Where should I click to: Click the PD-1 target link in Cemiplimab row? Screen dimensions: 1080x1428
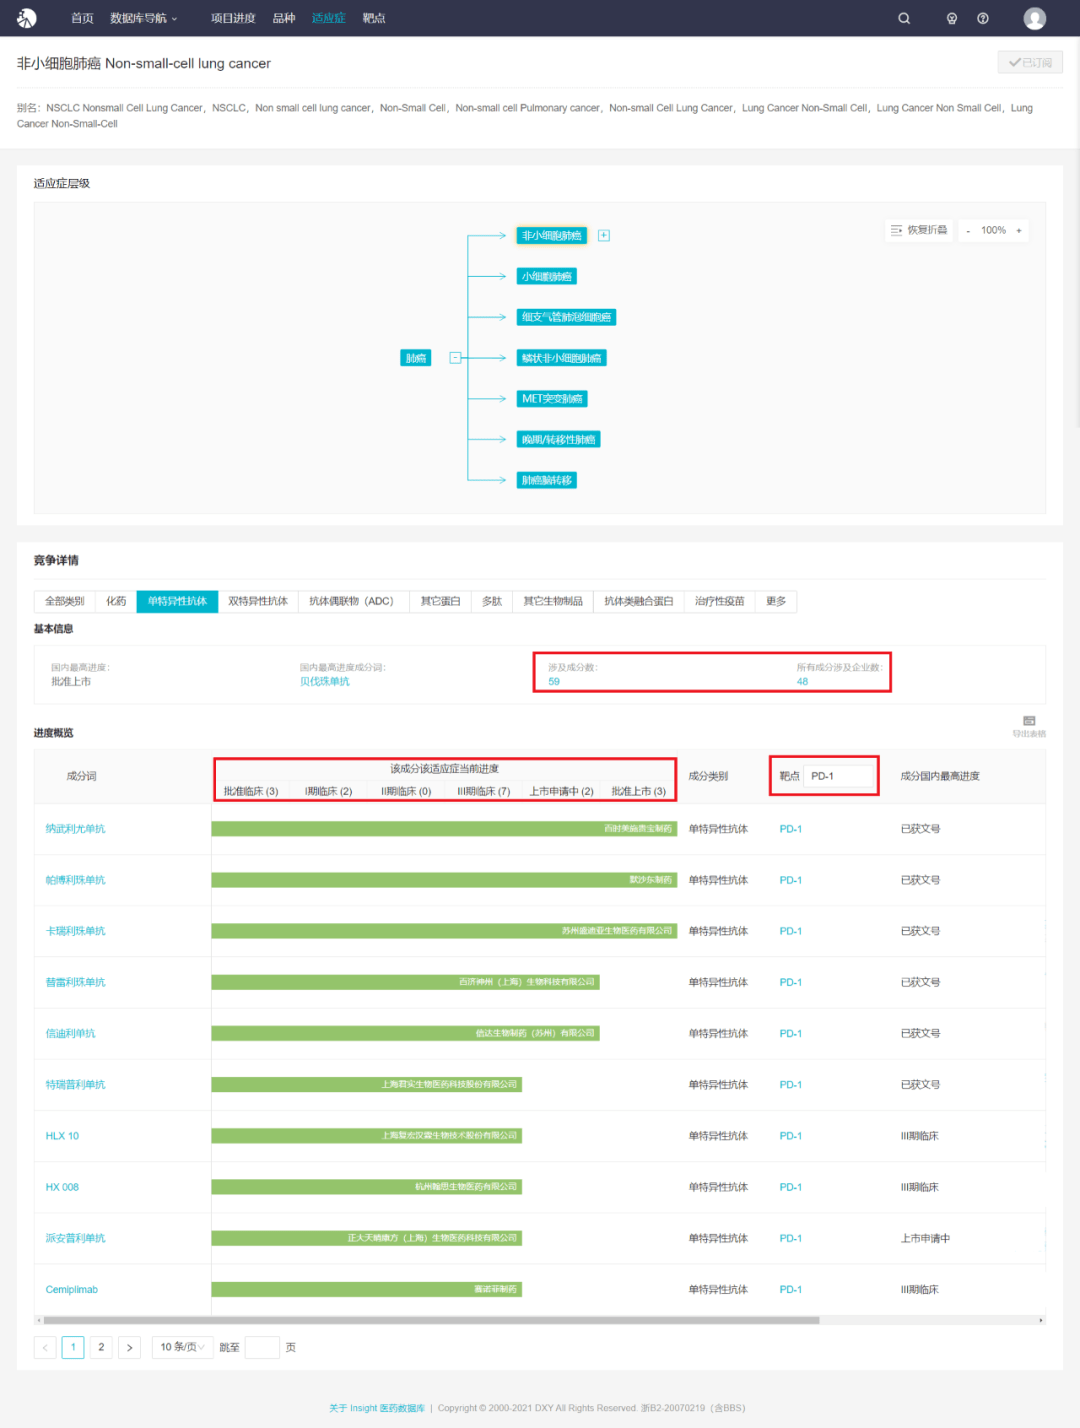point(791,1289)
